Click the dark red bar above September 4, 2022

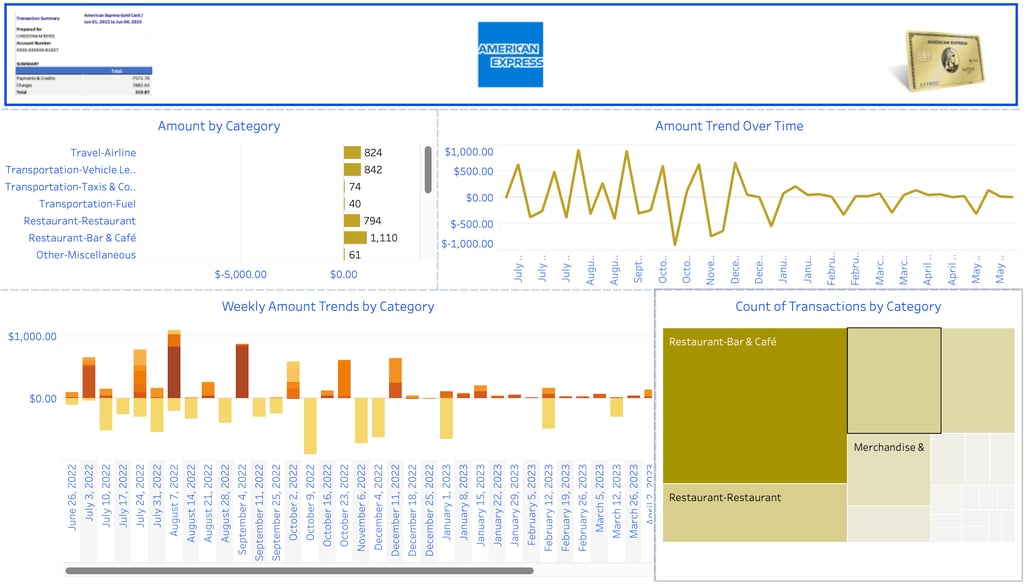tap(242, 371)
